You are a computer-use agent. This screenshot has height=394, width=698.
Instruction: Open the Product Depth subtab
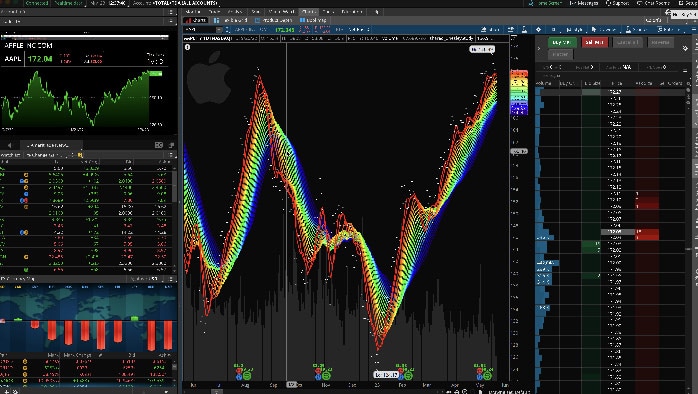[273, 20]
